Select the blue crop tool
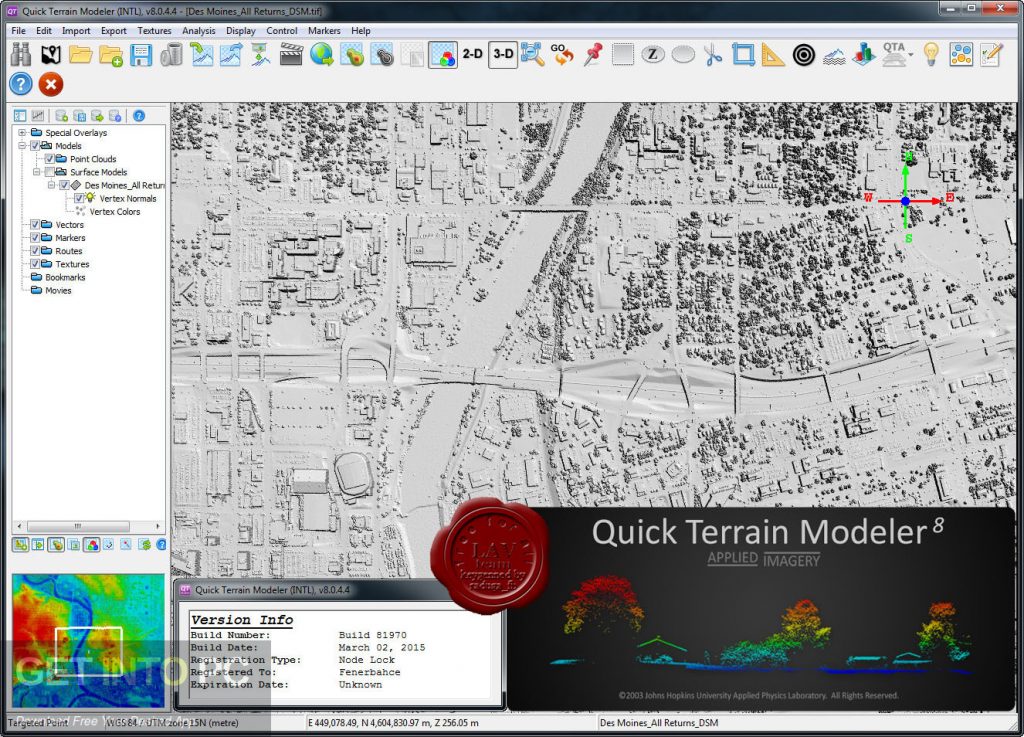 [743, 55]
